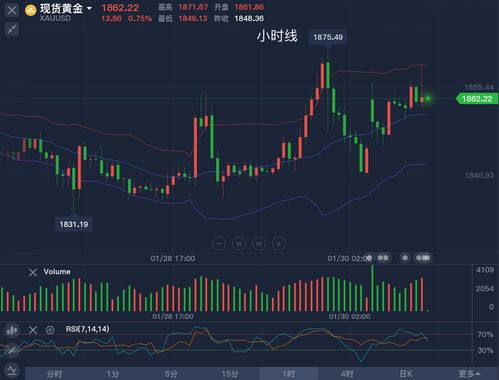
Task: Click the 1861.86 开盘 value
Action: pos(249,7)
